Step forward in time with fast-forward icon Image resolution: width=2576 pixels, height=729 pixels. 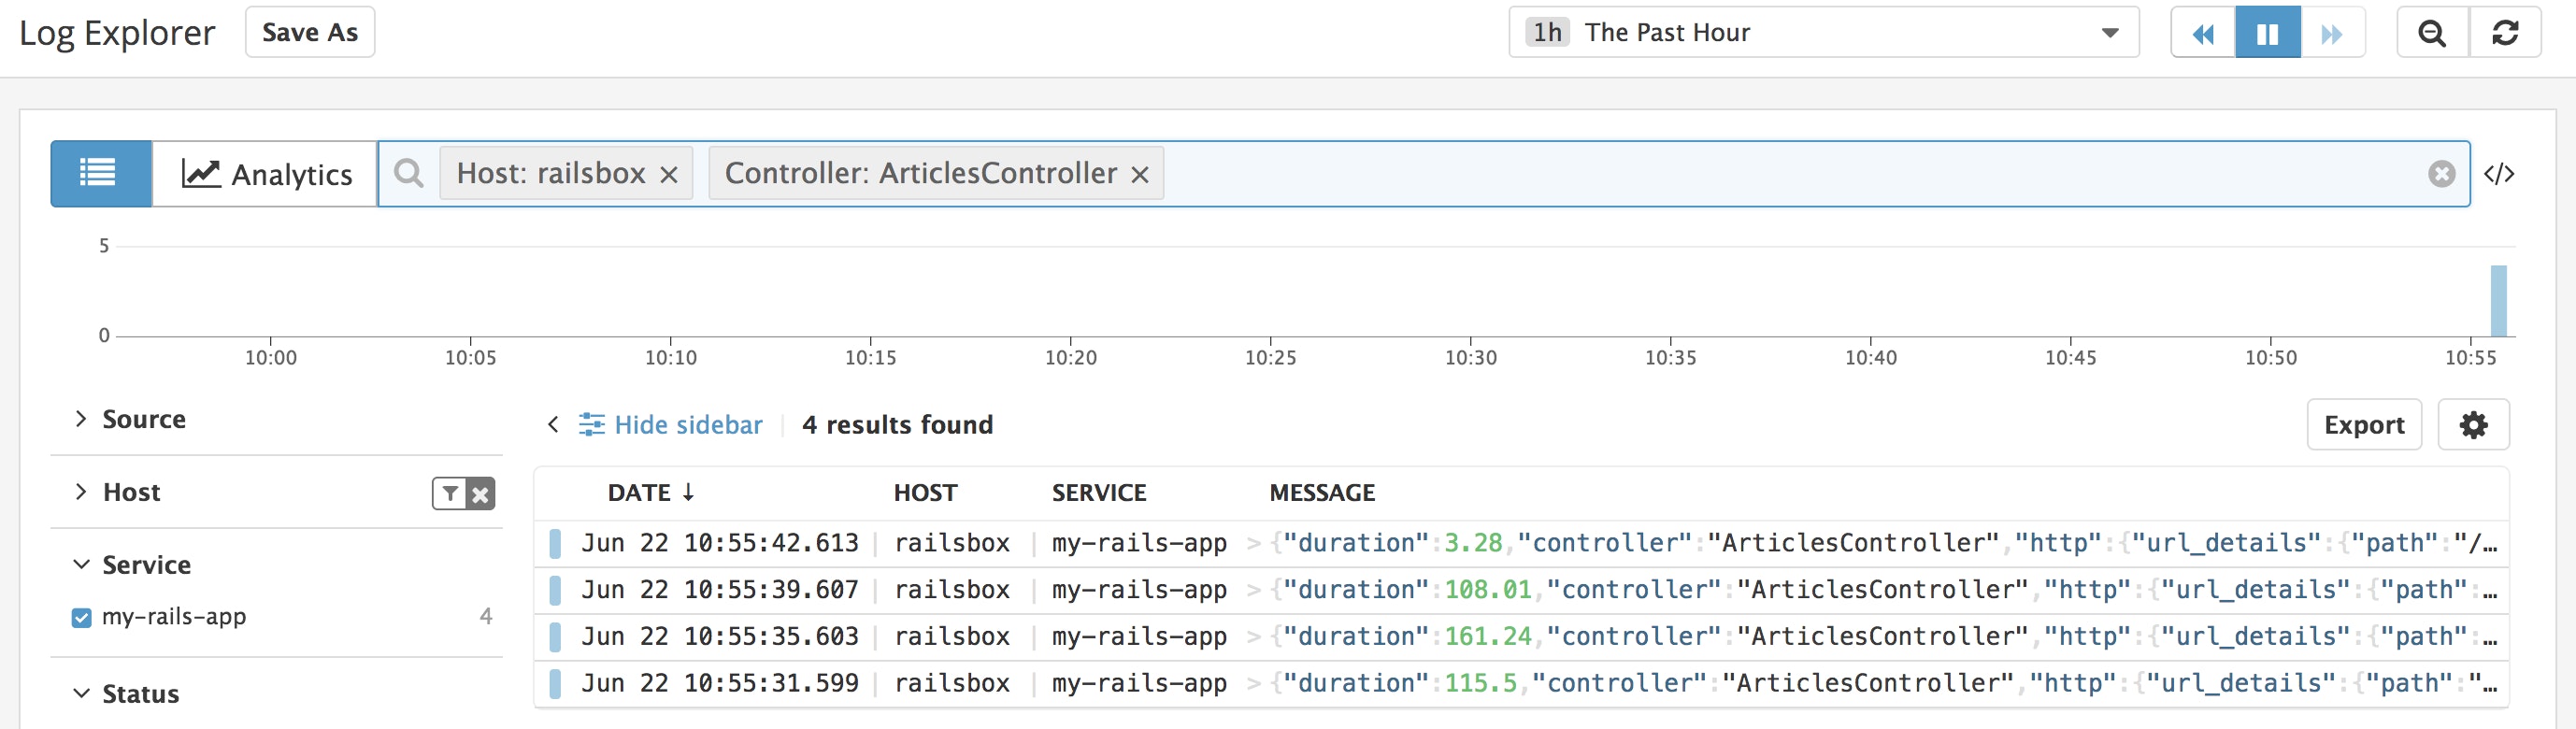click(x=2332, y=33)
